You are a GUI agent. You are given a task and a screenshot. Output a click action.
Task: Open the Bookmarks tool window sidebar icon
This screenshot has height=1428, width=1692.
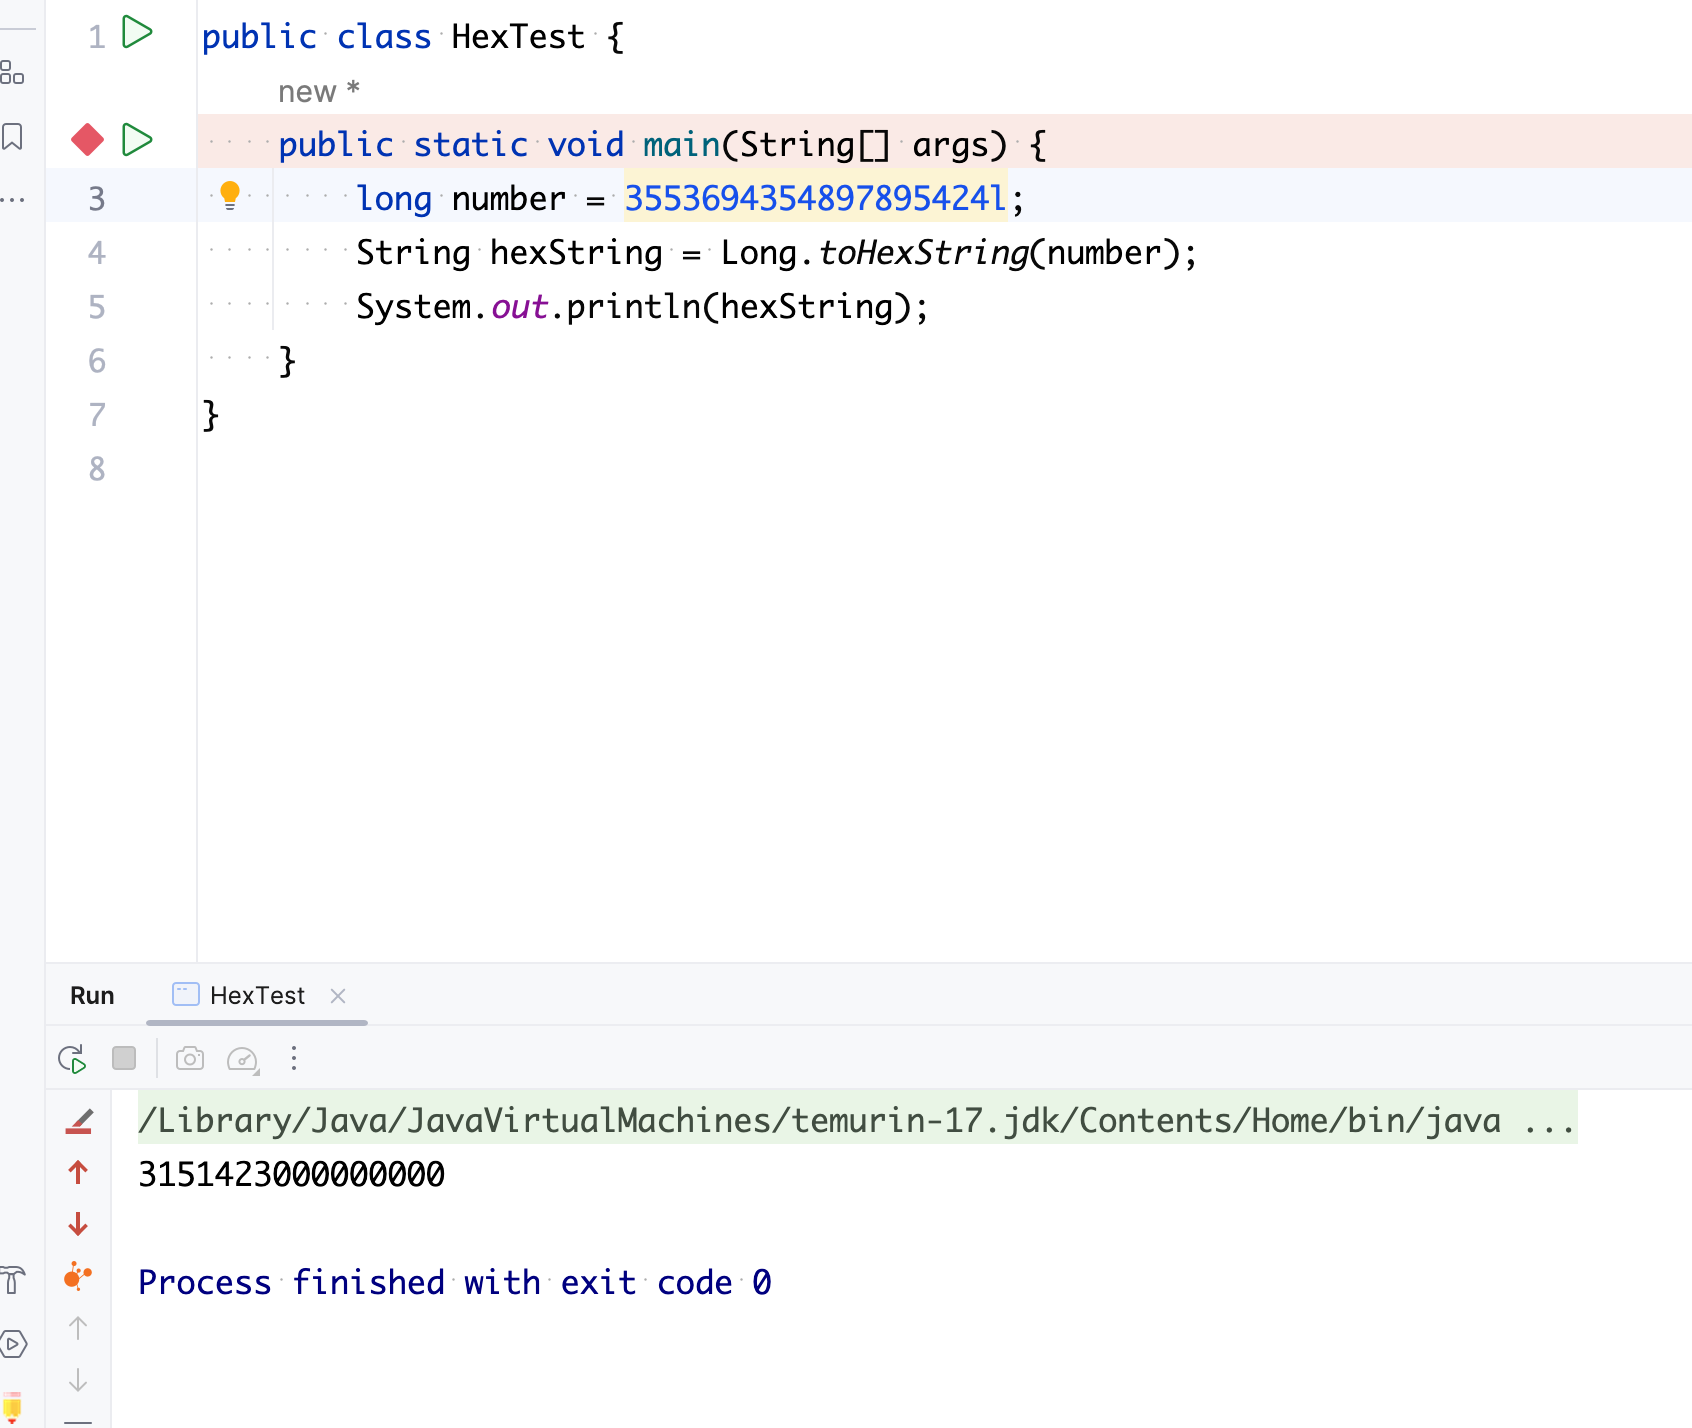(x=12, y=136)
